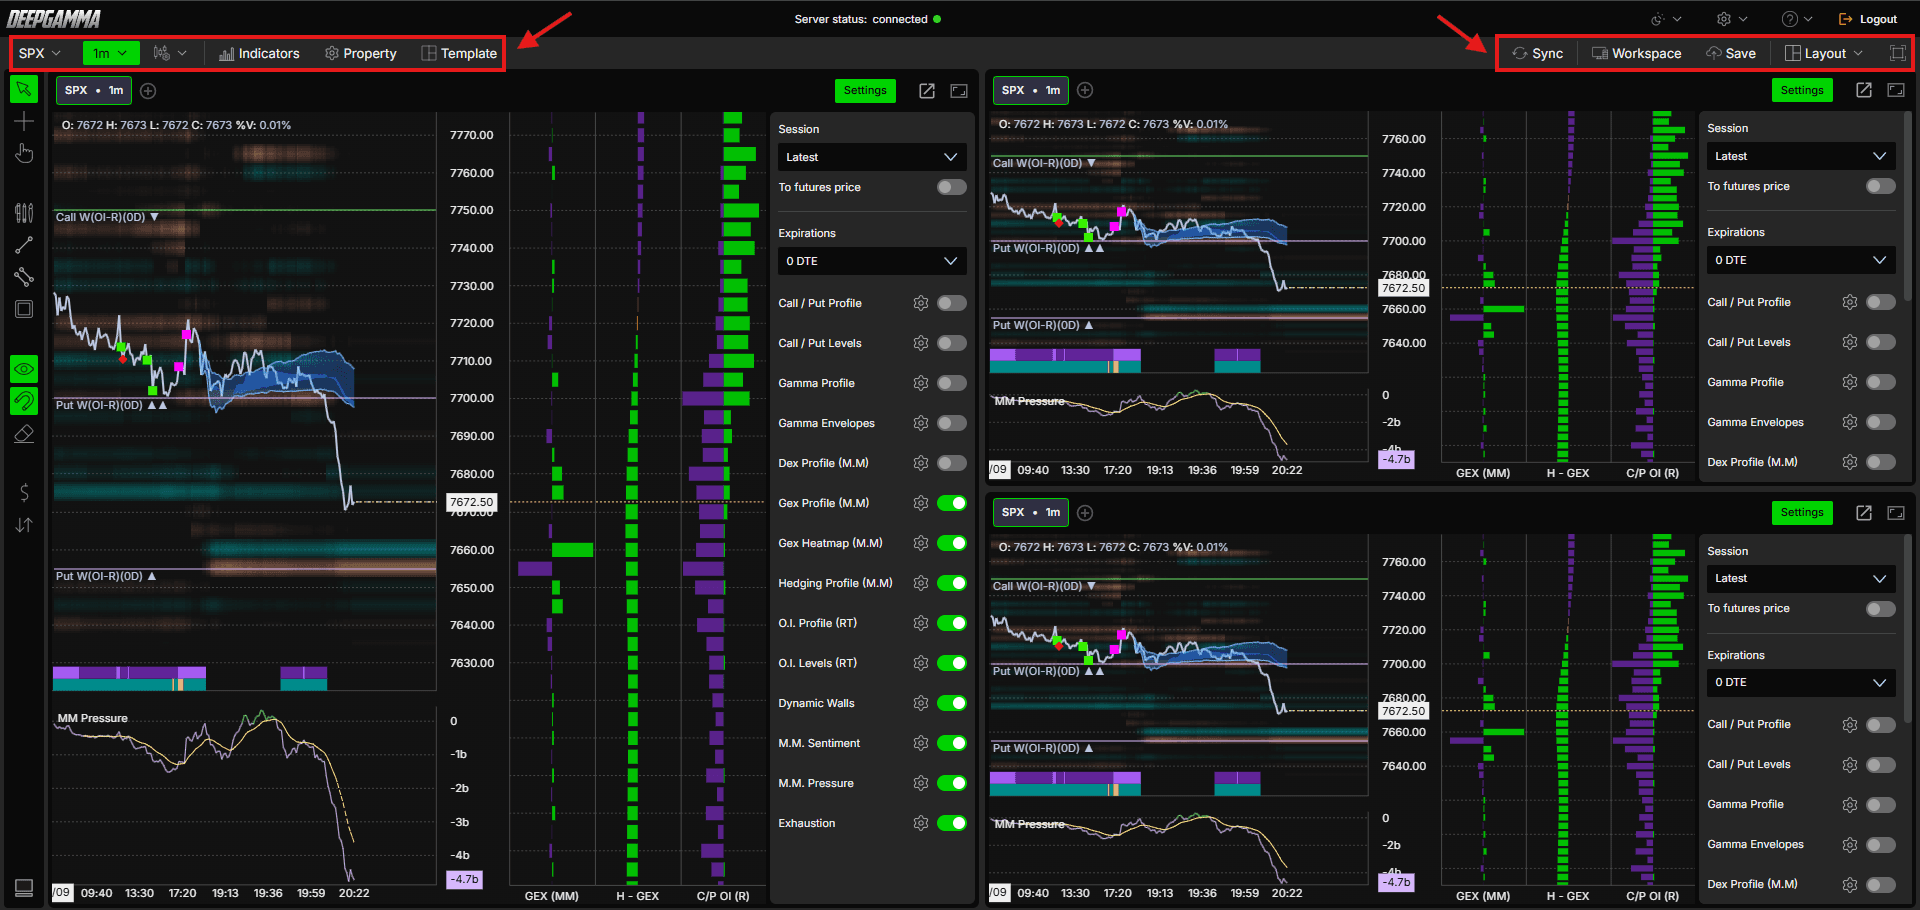Enable Call / Put Profile toggle in left panel
Image resolution: width=1920 pixels, height=910 pixels.
coord(952,303)
